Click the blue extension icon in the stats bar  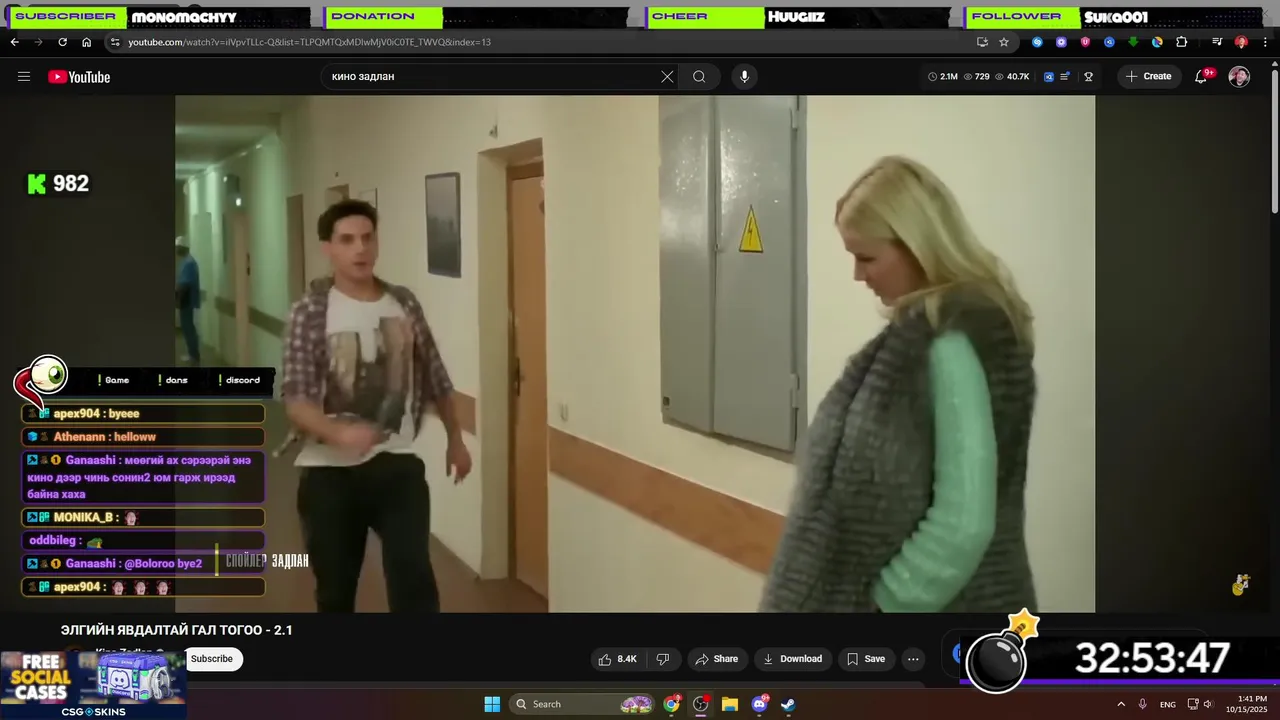pos(1049,77)
